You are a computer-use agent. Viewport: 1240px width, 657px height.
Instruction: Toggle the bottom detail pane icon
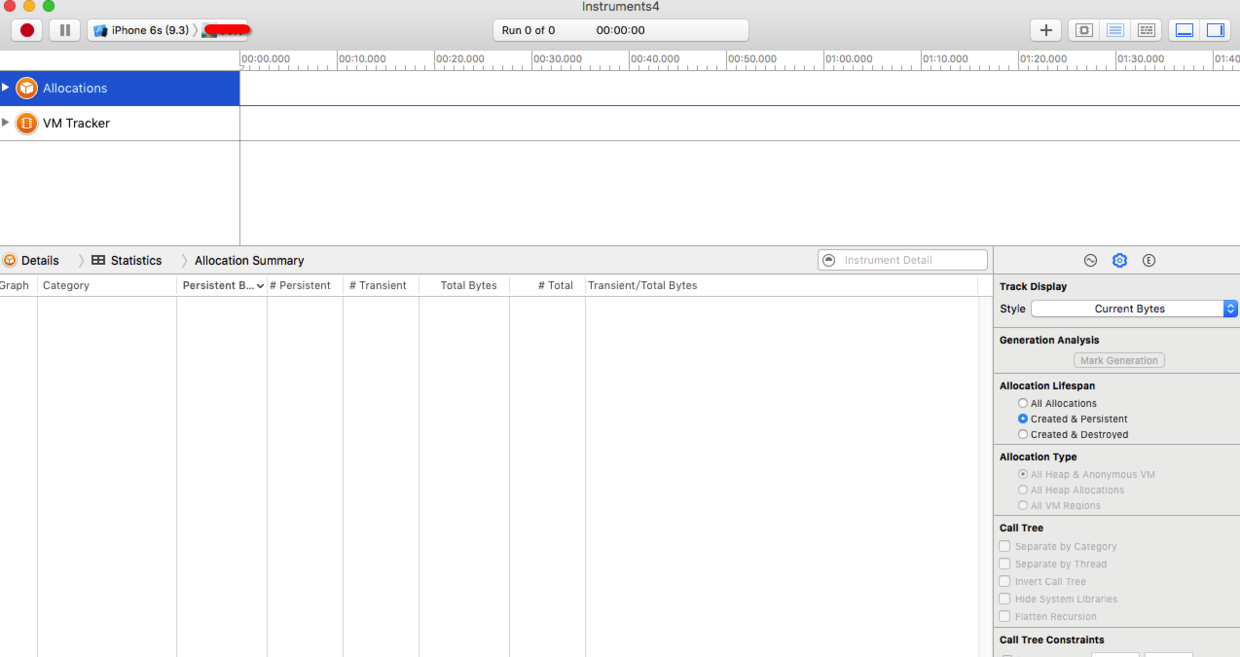(x=1184, y=30)
